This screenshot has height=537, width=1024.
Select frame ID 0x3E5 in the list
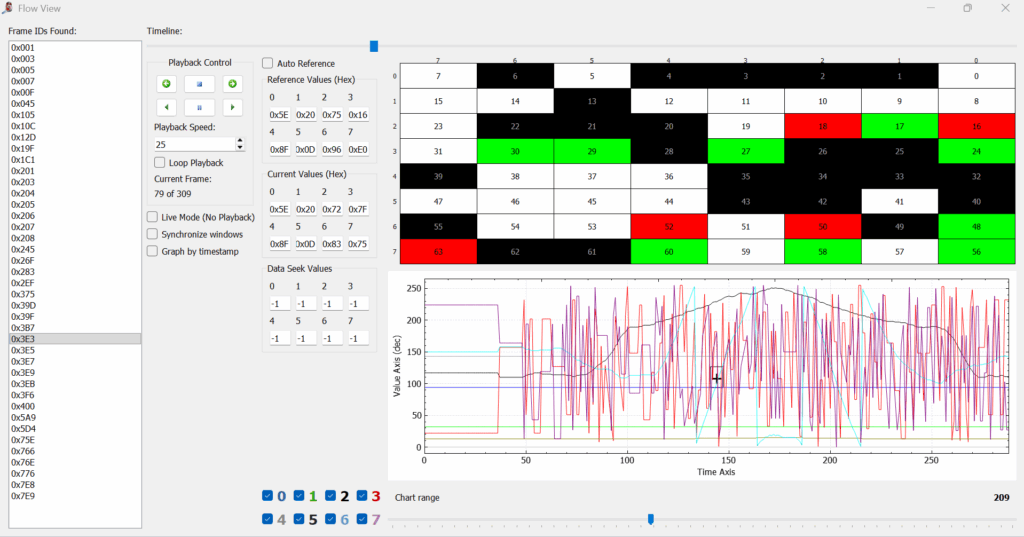(23, 350)
